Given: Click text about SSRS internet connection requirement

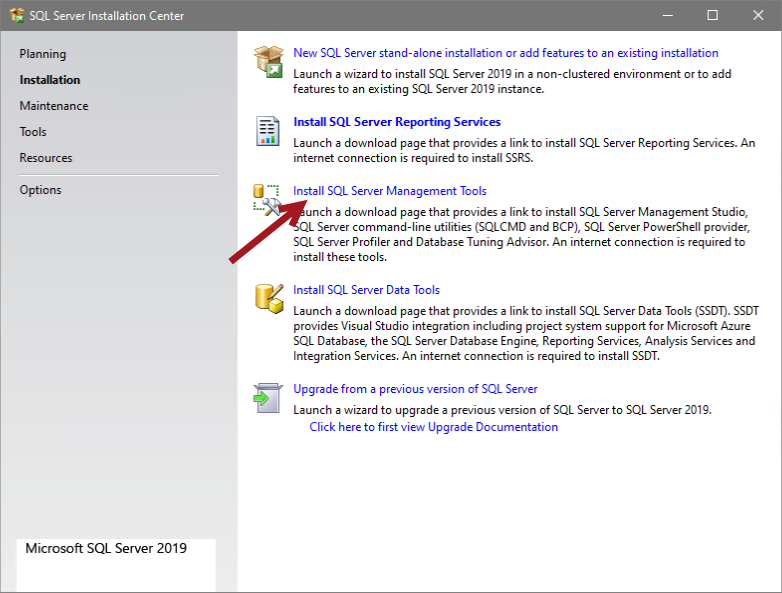Looking at the screenshot, I should (413, 158).
